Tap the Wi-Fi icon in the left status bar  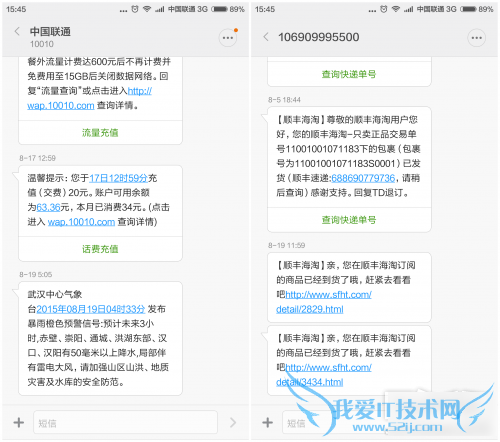[x=147, y=9]
